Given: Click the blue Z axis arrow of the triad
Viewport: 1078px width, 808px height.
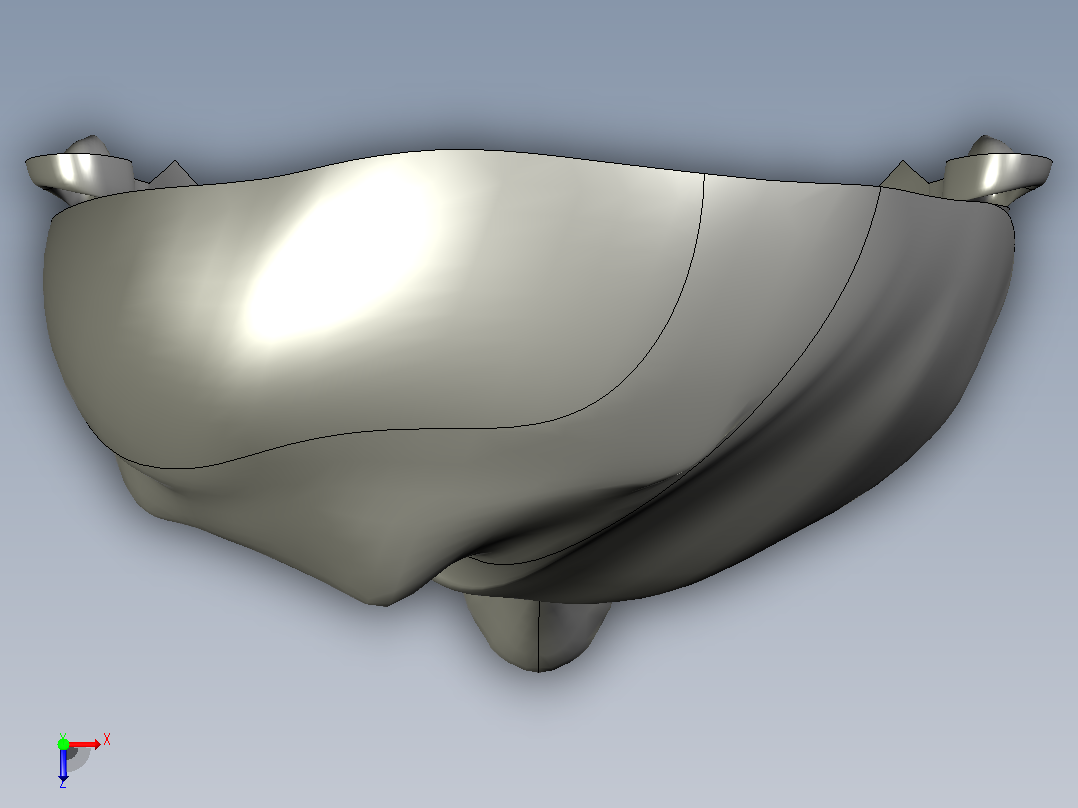Looking at the screenshot, I should [63, 765].
